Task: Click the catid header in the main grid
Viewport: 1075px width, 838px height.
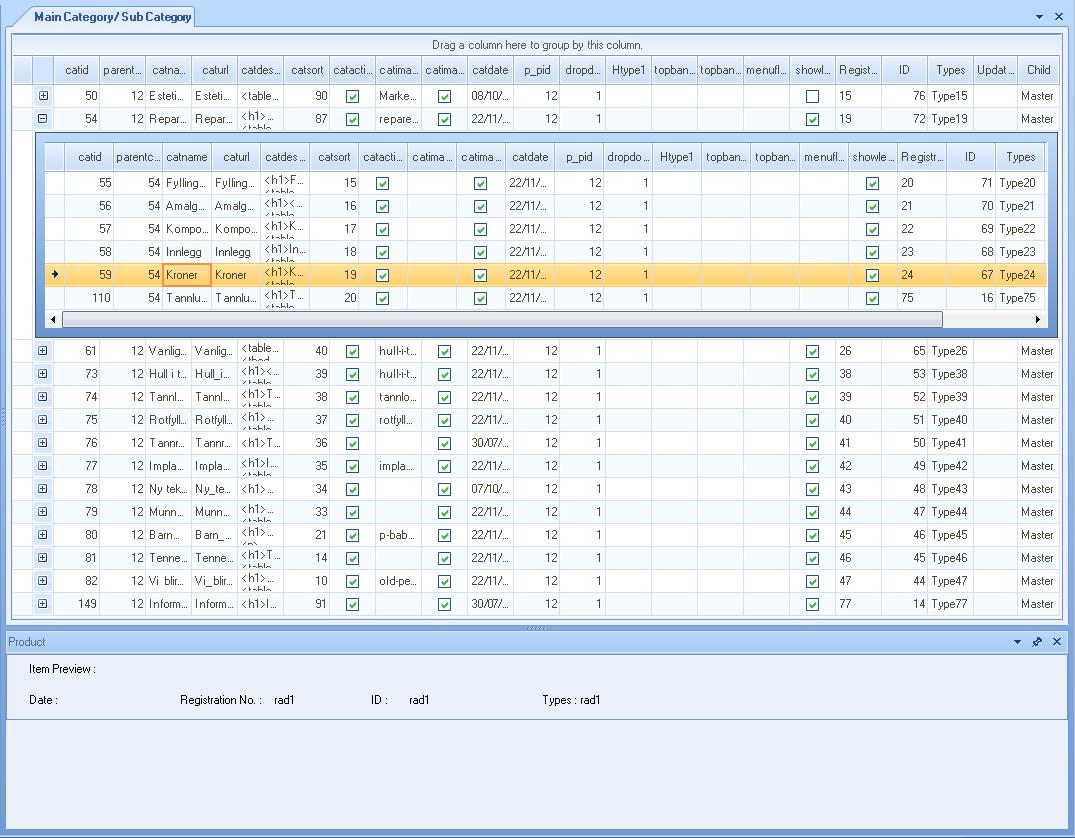Action: pos(77,70)
